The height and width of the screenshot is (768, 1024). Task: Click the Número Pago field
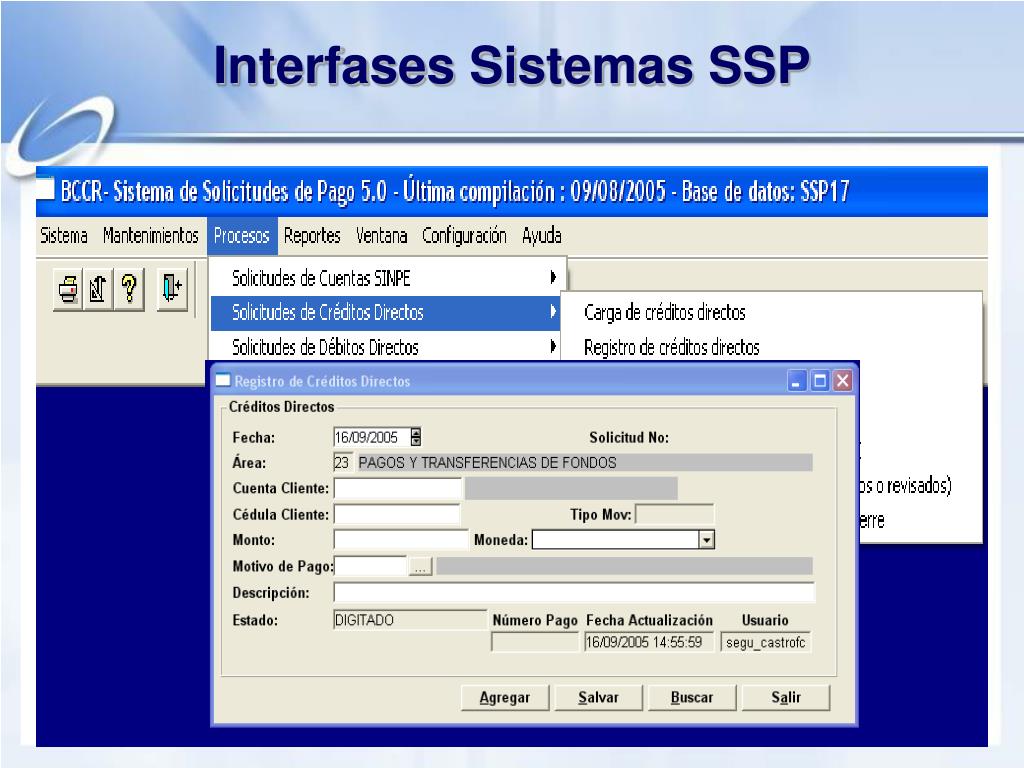tap(535, 643)
